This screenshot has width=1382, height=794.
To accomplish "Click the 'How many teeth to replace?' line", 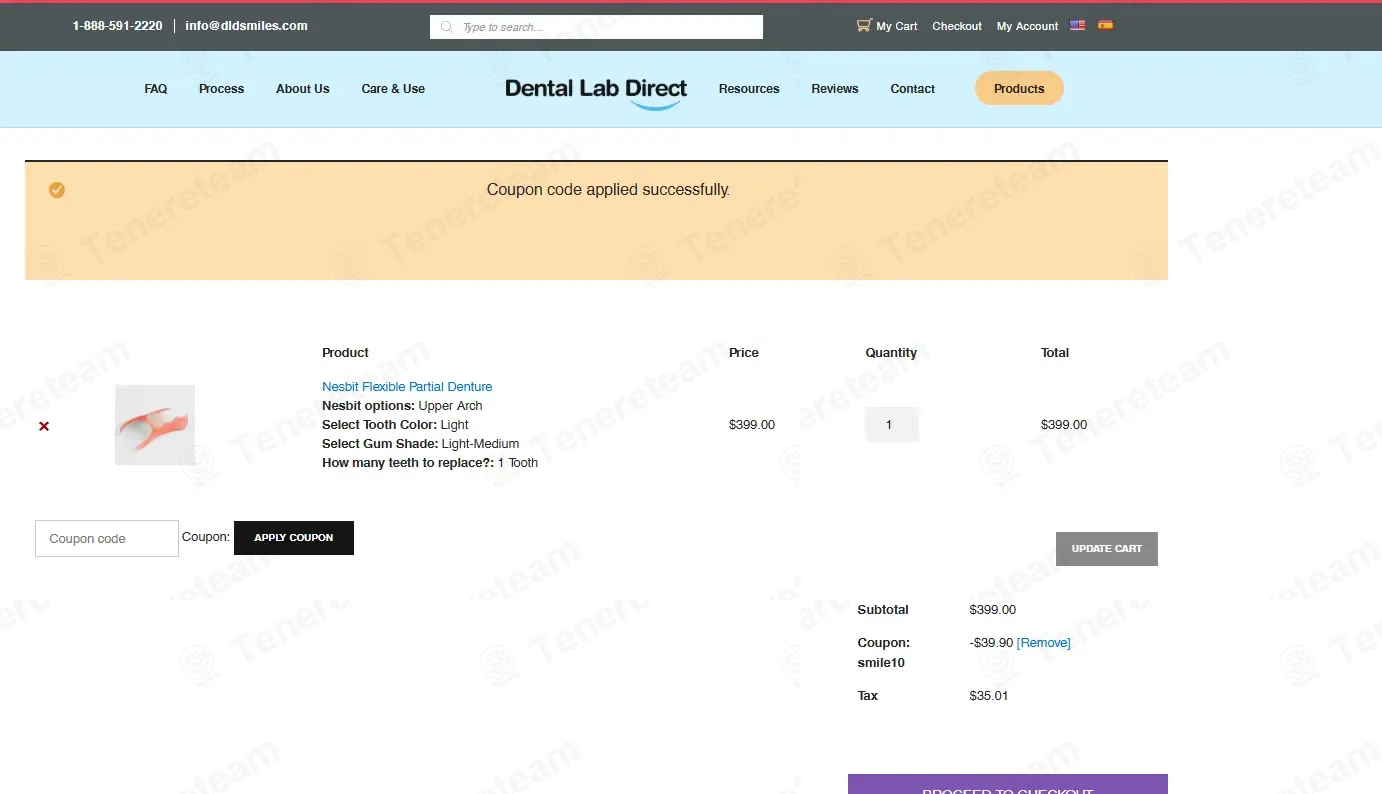I will click(x=430, y=463).
